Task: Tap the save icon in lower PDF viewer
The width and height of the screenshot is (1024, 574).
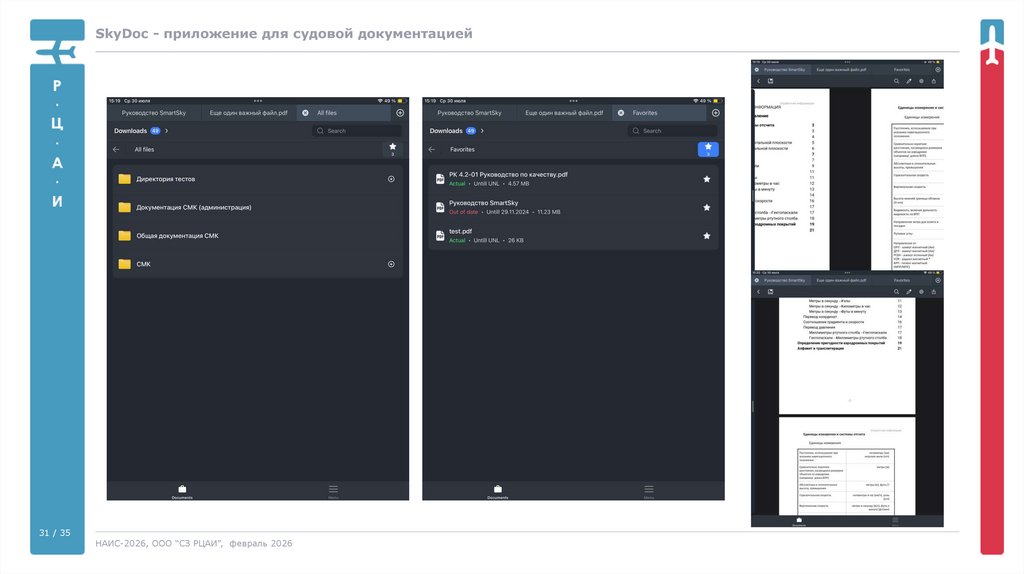Action: [771, 292]
